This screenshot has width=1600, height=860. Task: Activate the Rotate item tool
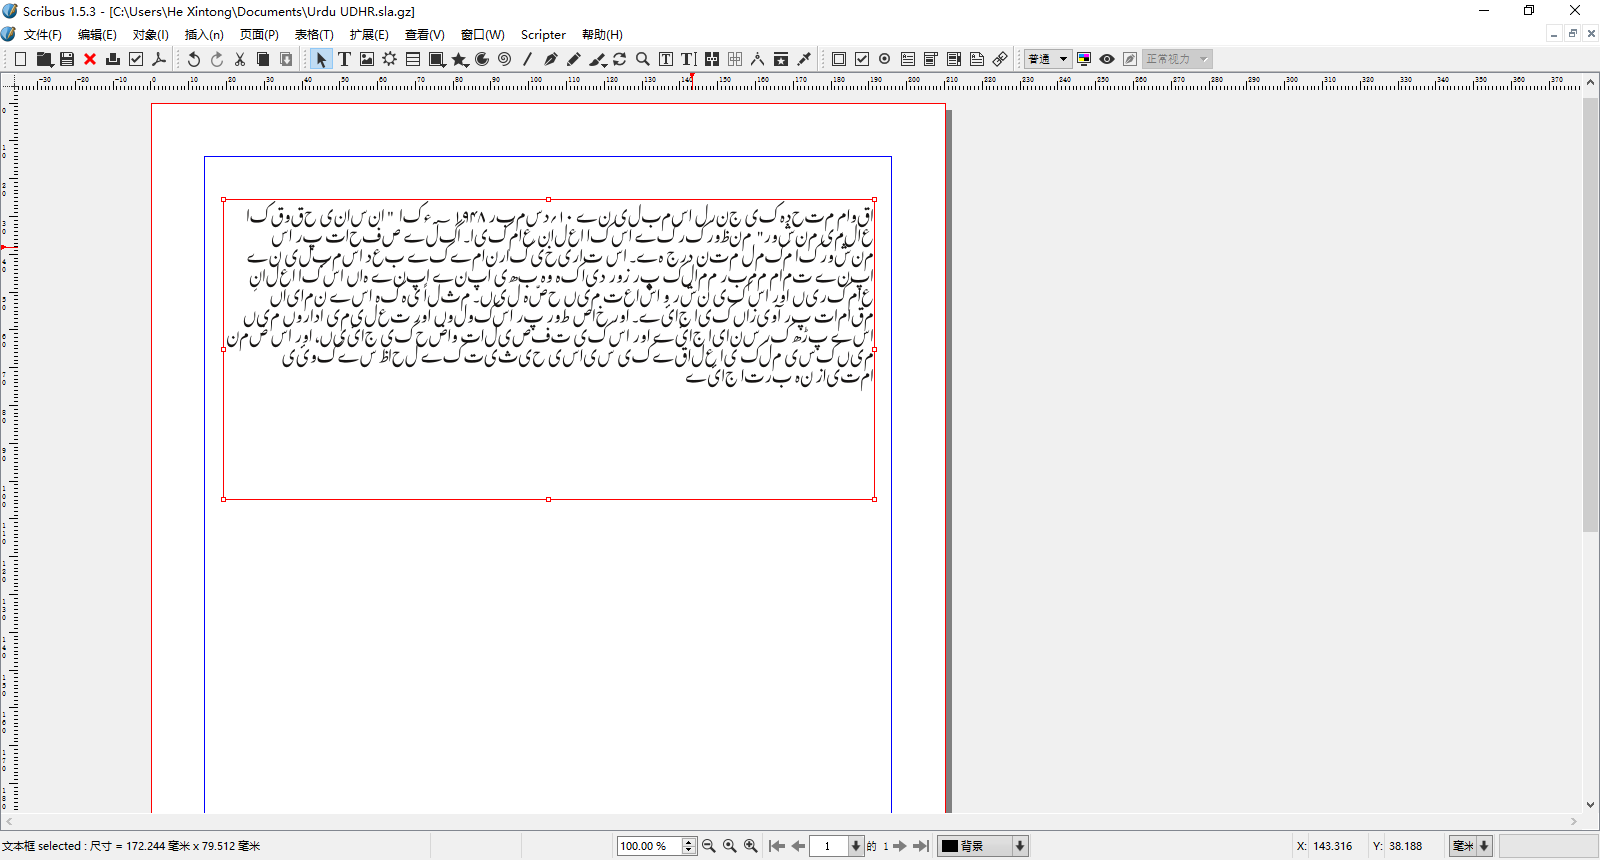(620, 59)
